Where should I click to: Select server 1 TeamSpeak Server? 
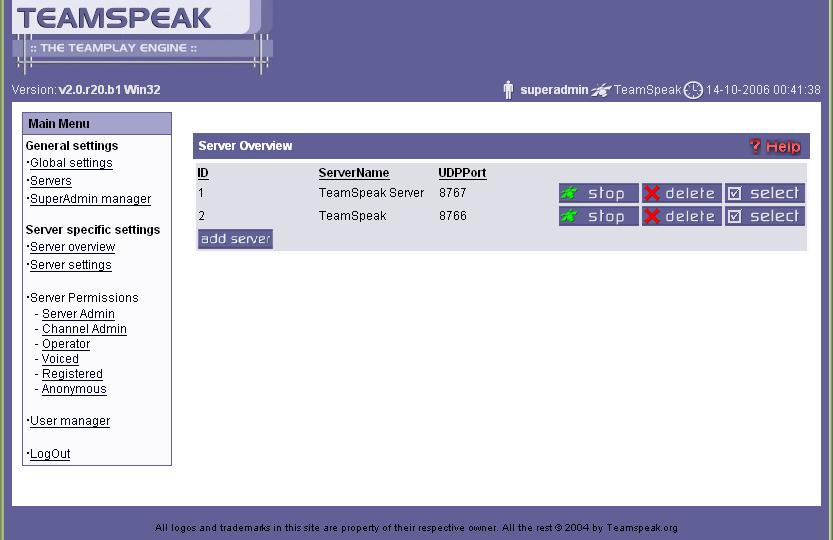click(764, 193)
